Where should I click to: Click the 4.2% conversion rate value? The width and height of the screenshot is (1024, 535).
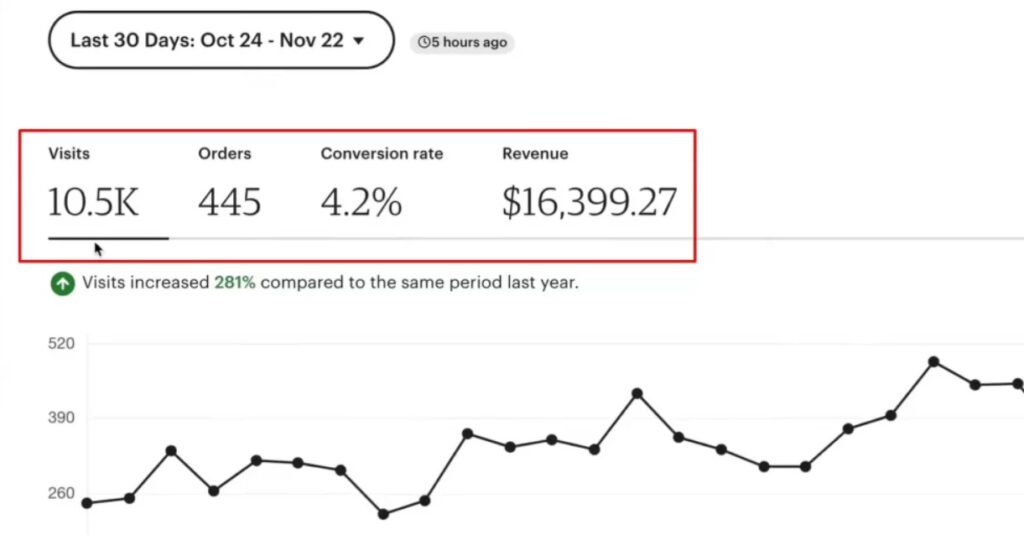tap(361, 202)
